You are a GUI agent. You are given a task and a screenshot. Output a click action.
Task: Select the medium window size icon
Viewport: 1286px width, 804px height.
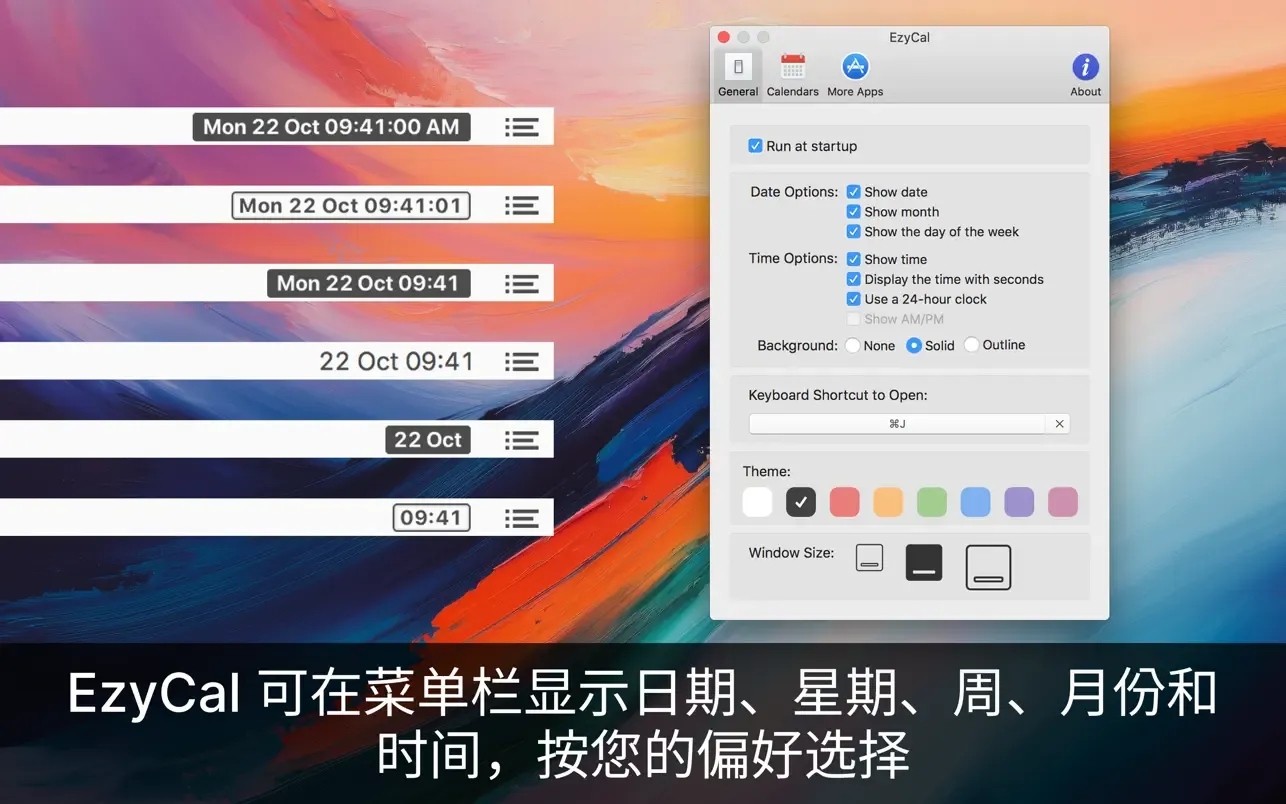click(924, 562)
